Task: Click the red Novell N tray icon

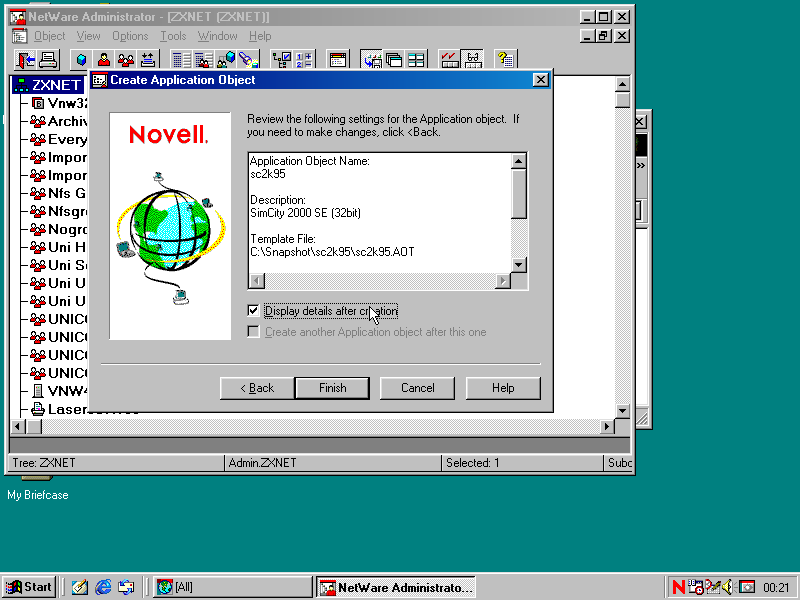Action: [679, 587]
